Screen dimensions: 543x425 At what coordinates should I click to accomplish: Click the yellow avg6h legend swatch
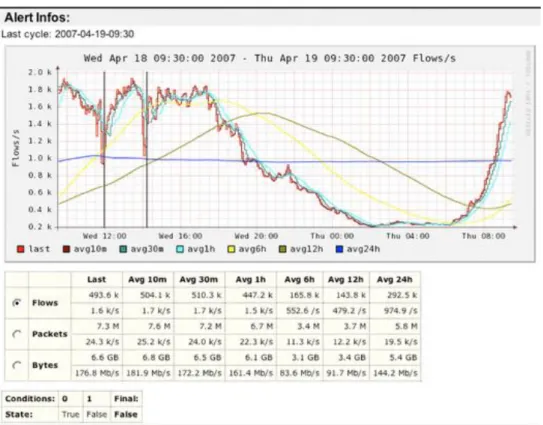(x=231, y=249)
